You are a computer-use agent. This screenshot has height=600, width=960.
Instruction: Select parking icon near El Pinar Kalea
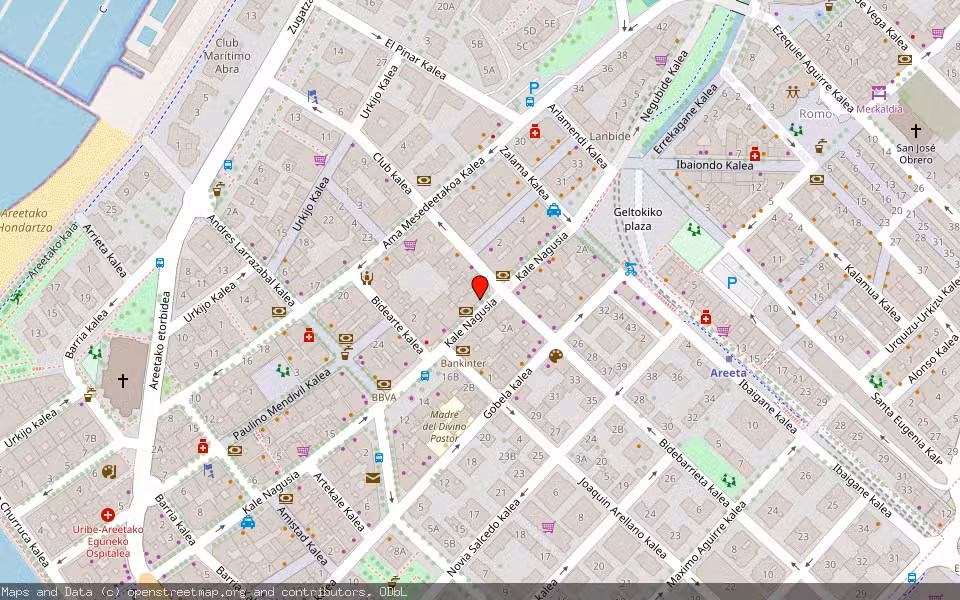click(x=534, y=88)
